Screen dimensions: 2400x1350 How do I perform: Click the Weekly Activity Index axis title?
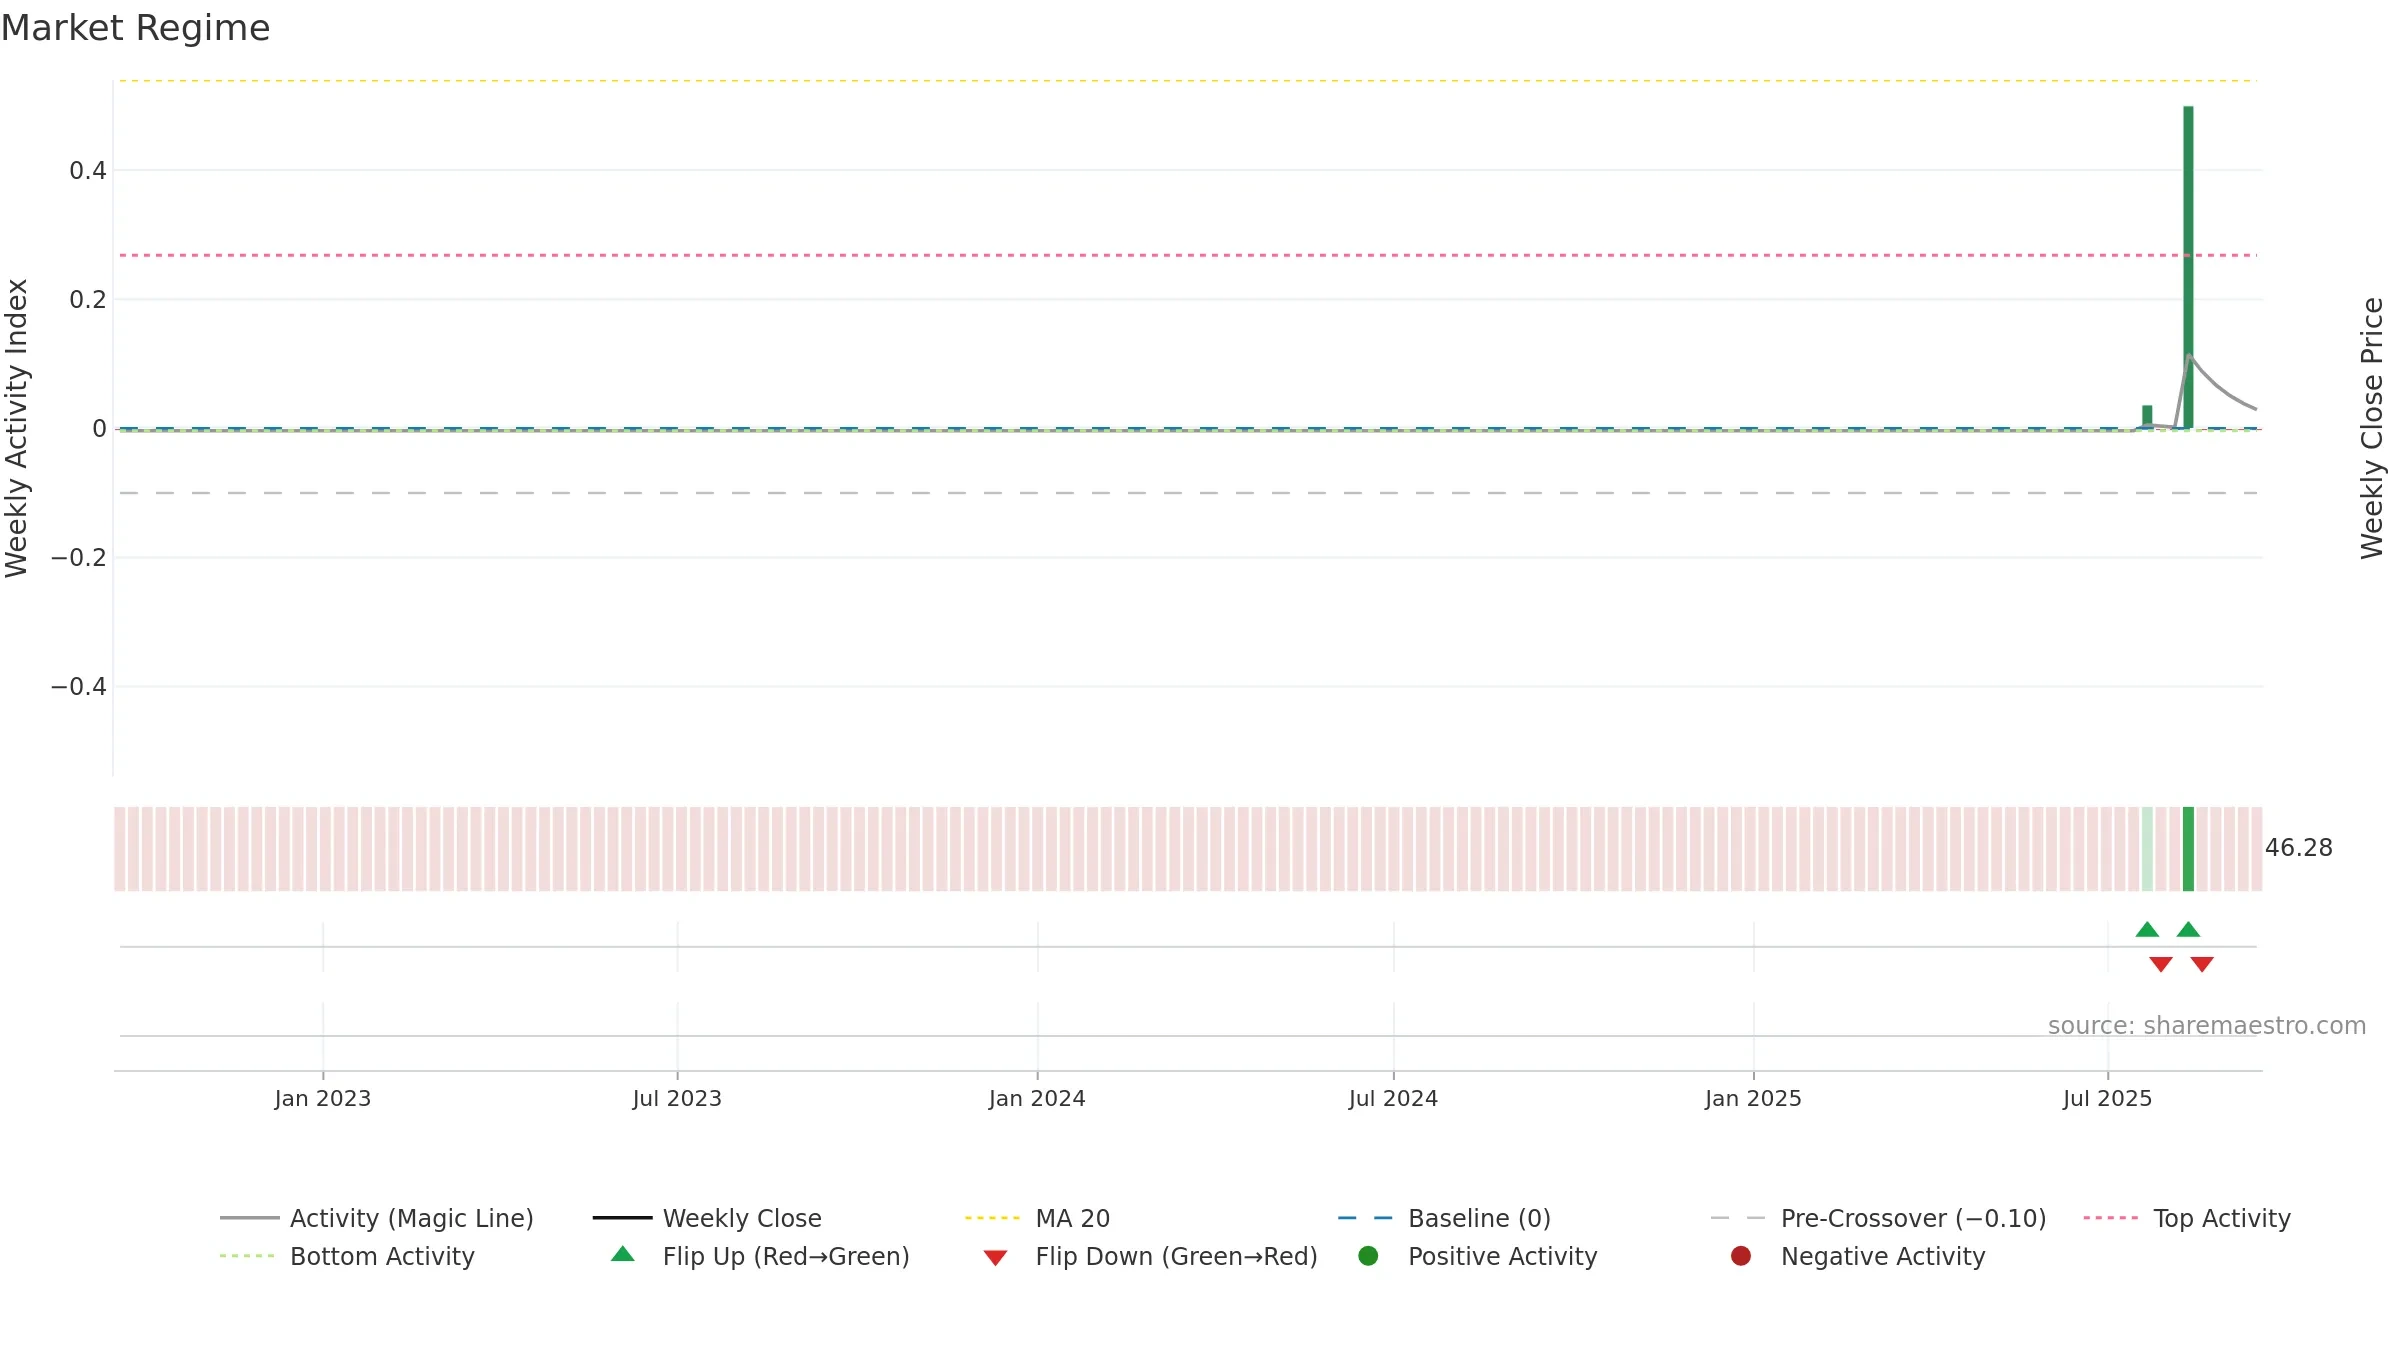coord(17,428)
